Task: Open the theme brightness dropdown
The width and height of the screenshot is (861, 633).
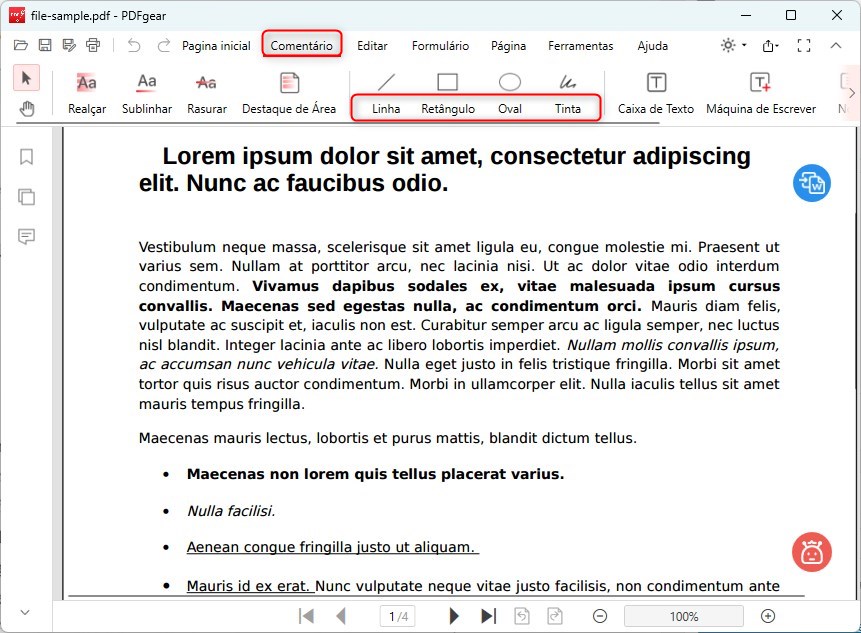Action: pos(732,45)
